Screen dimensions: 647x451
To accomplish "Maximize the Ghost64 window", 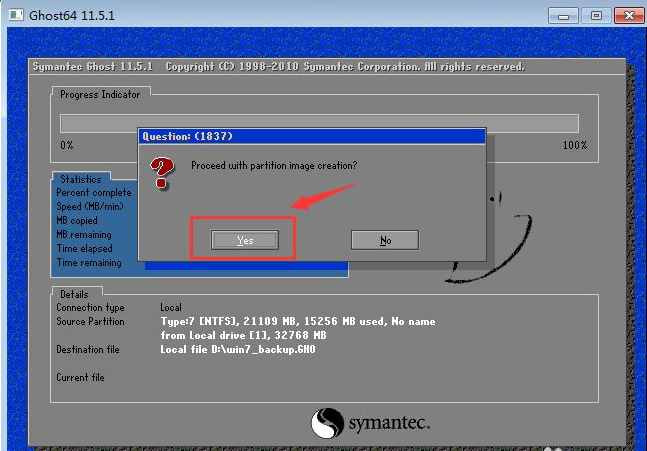I will [x=596, y=16].
